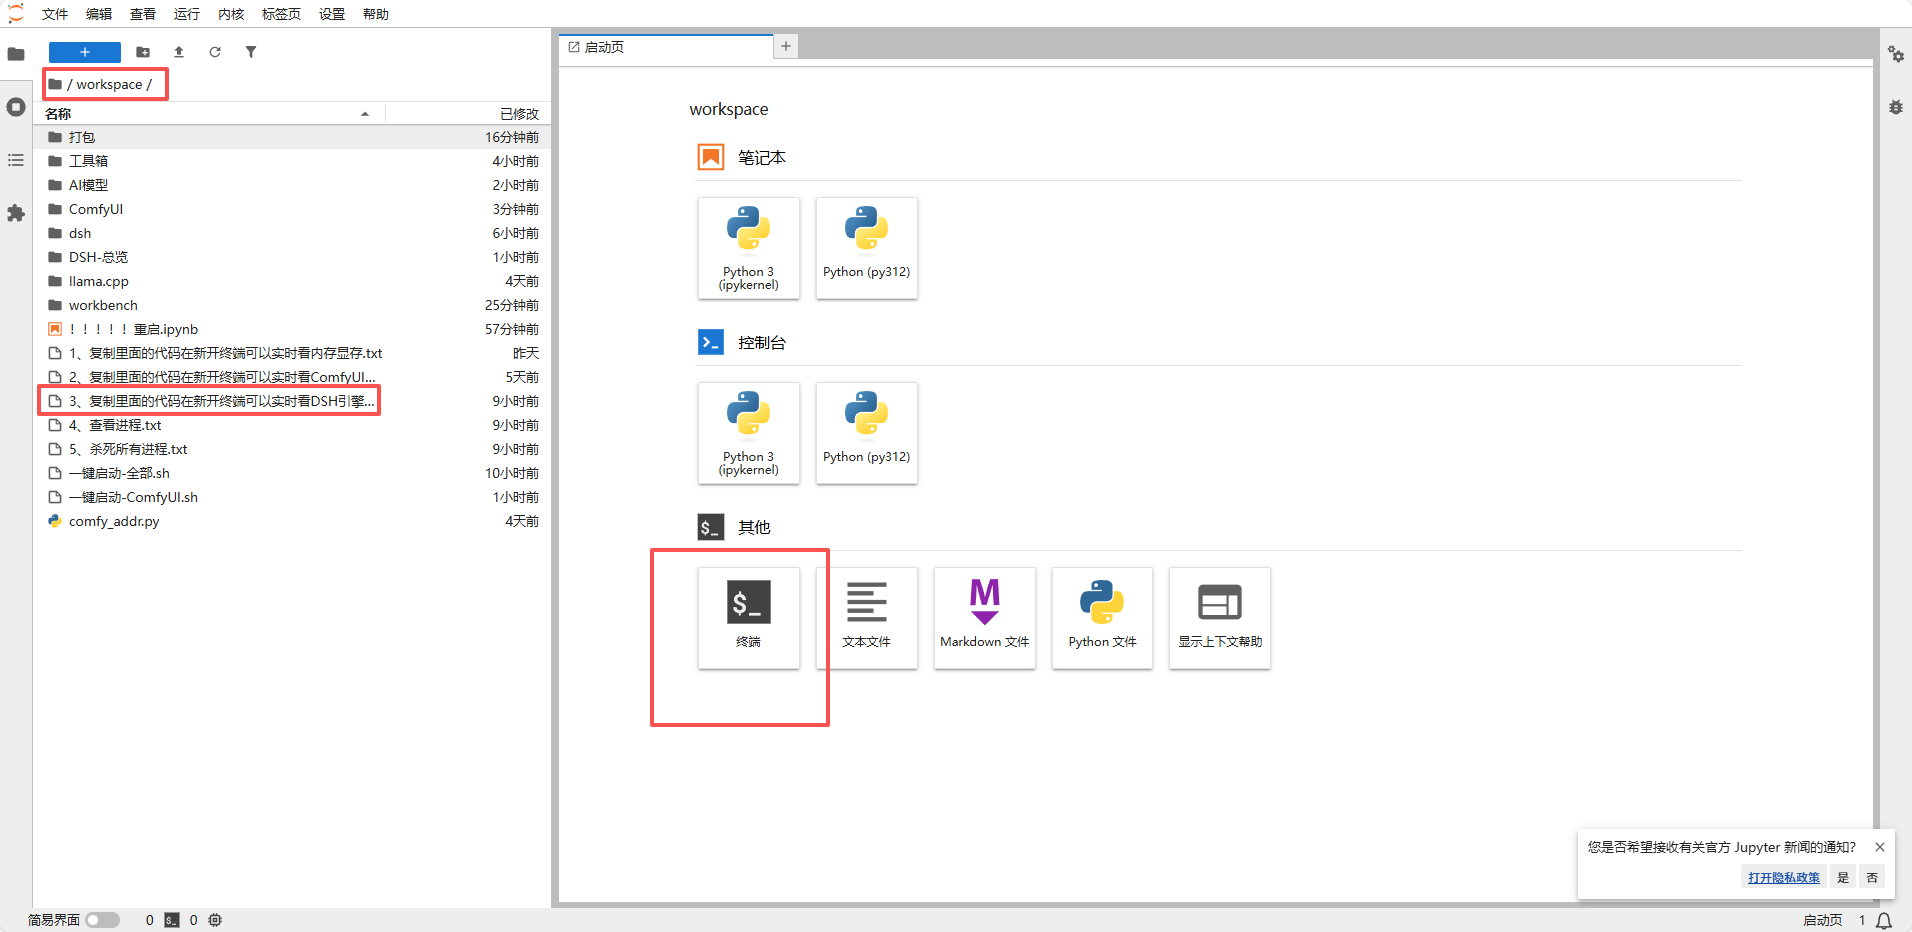Sort files by the 名称 column header

tap(208, 114)
